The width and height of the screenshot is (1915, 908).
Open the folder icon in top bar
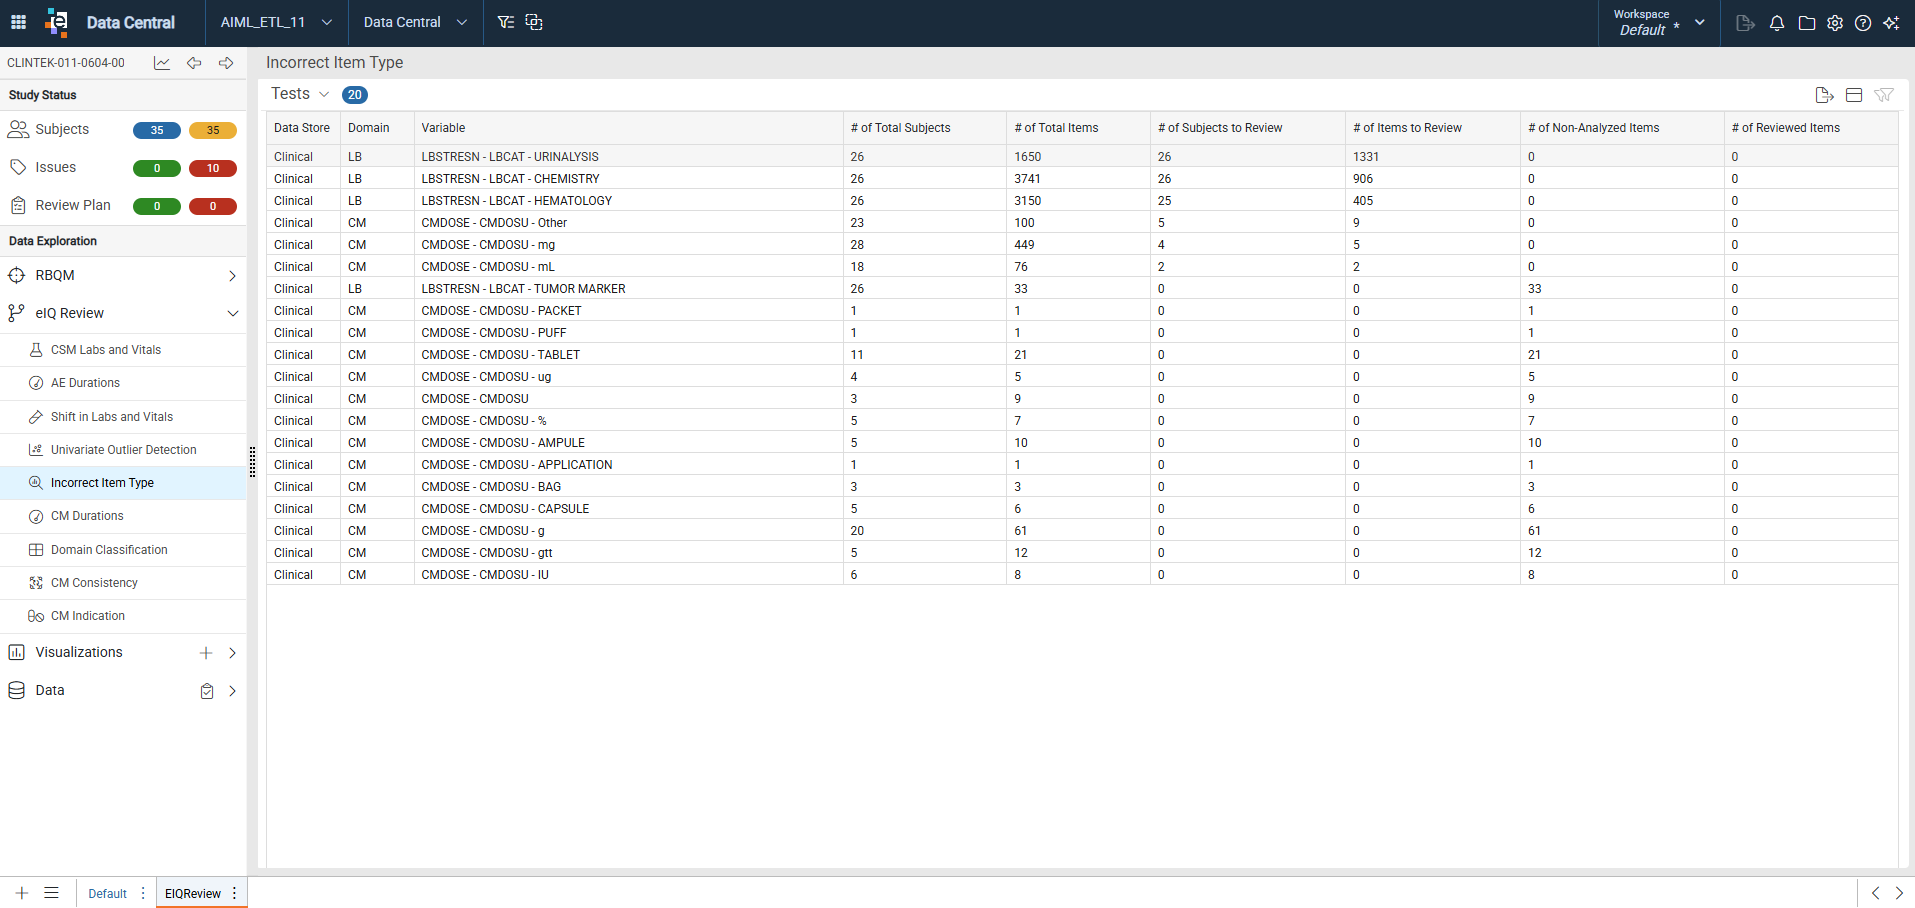[1806, 23]
